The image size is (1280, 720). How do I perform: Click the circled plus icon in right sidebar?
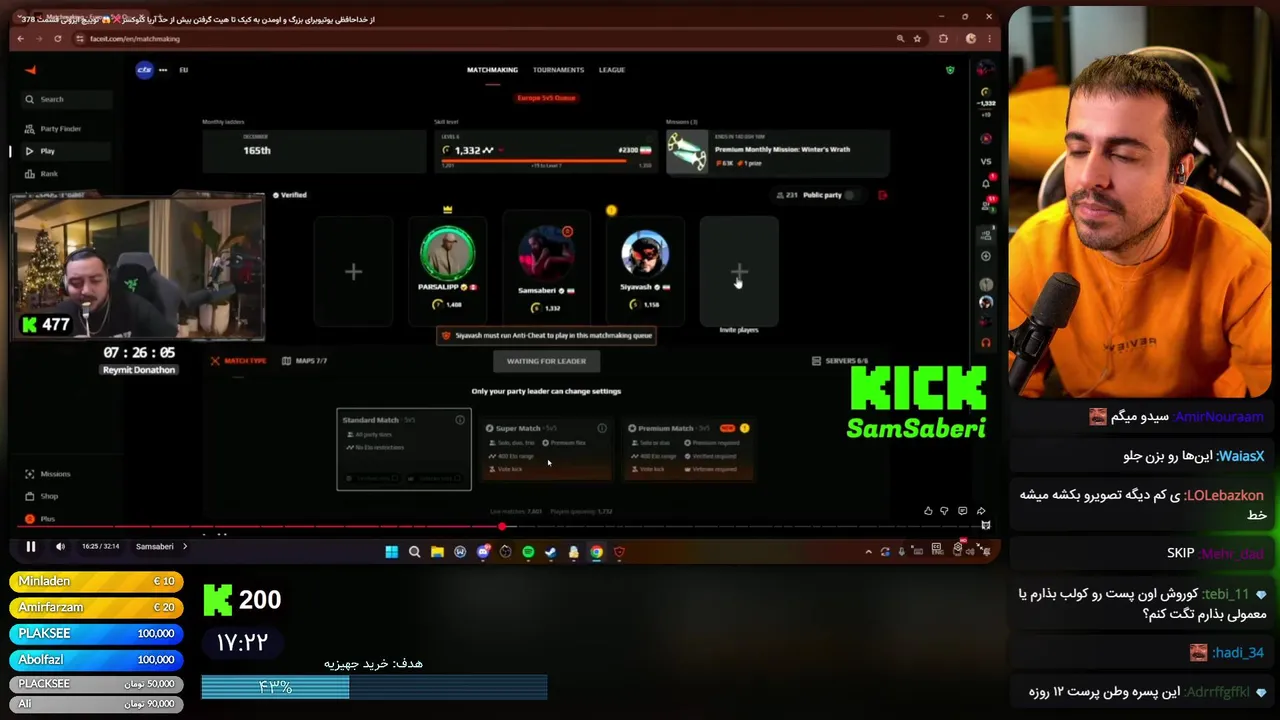tap(986, 256)
